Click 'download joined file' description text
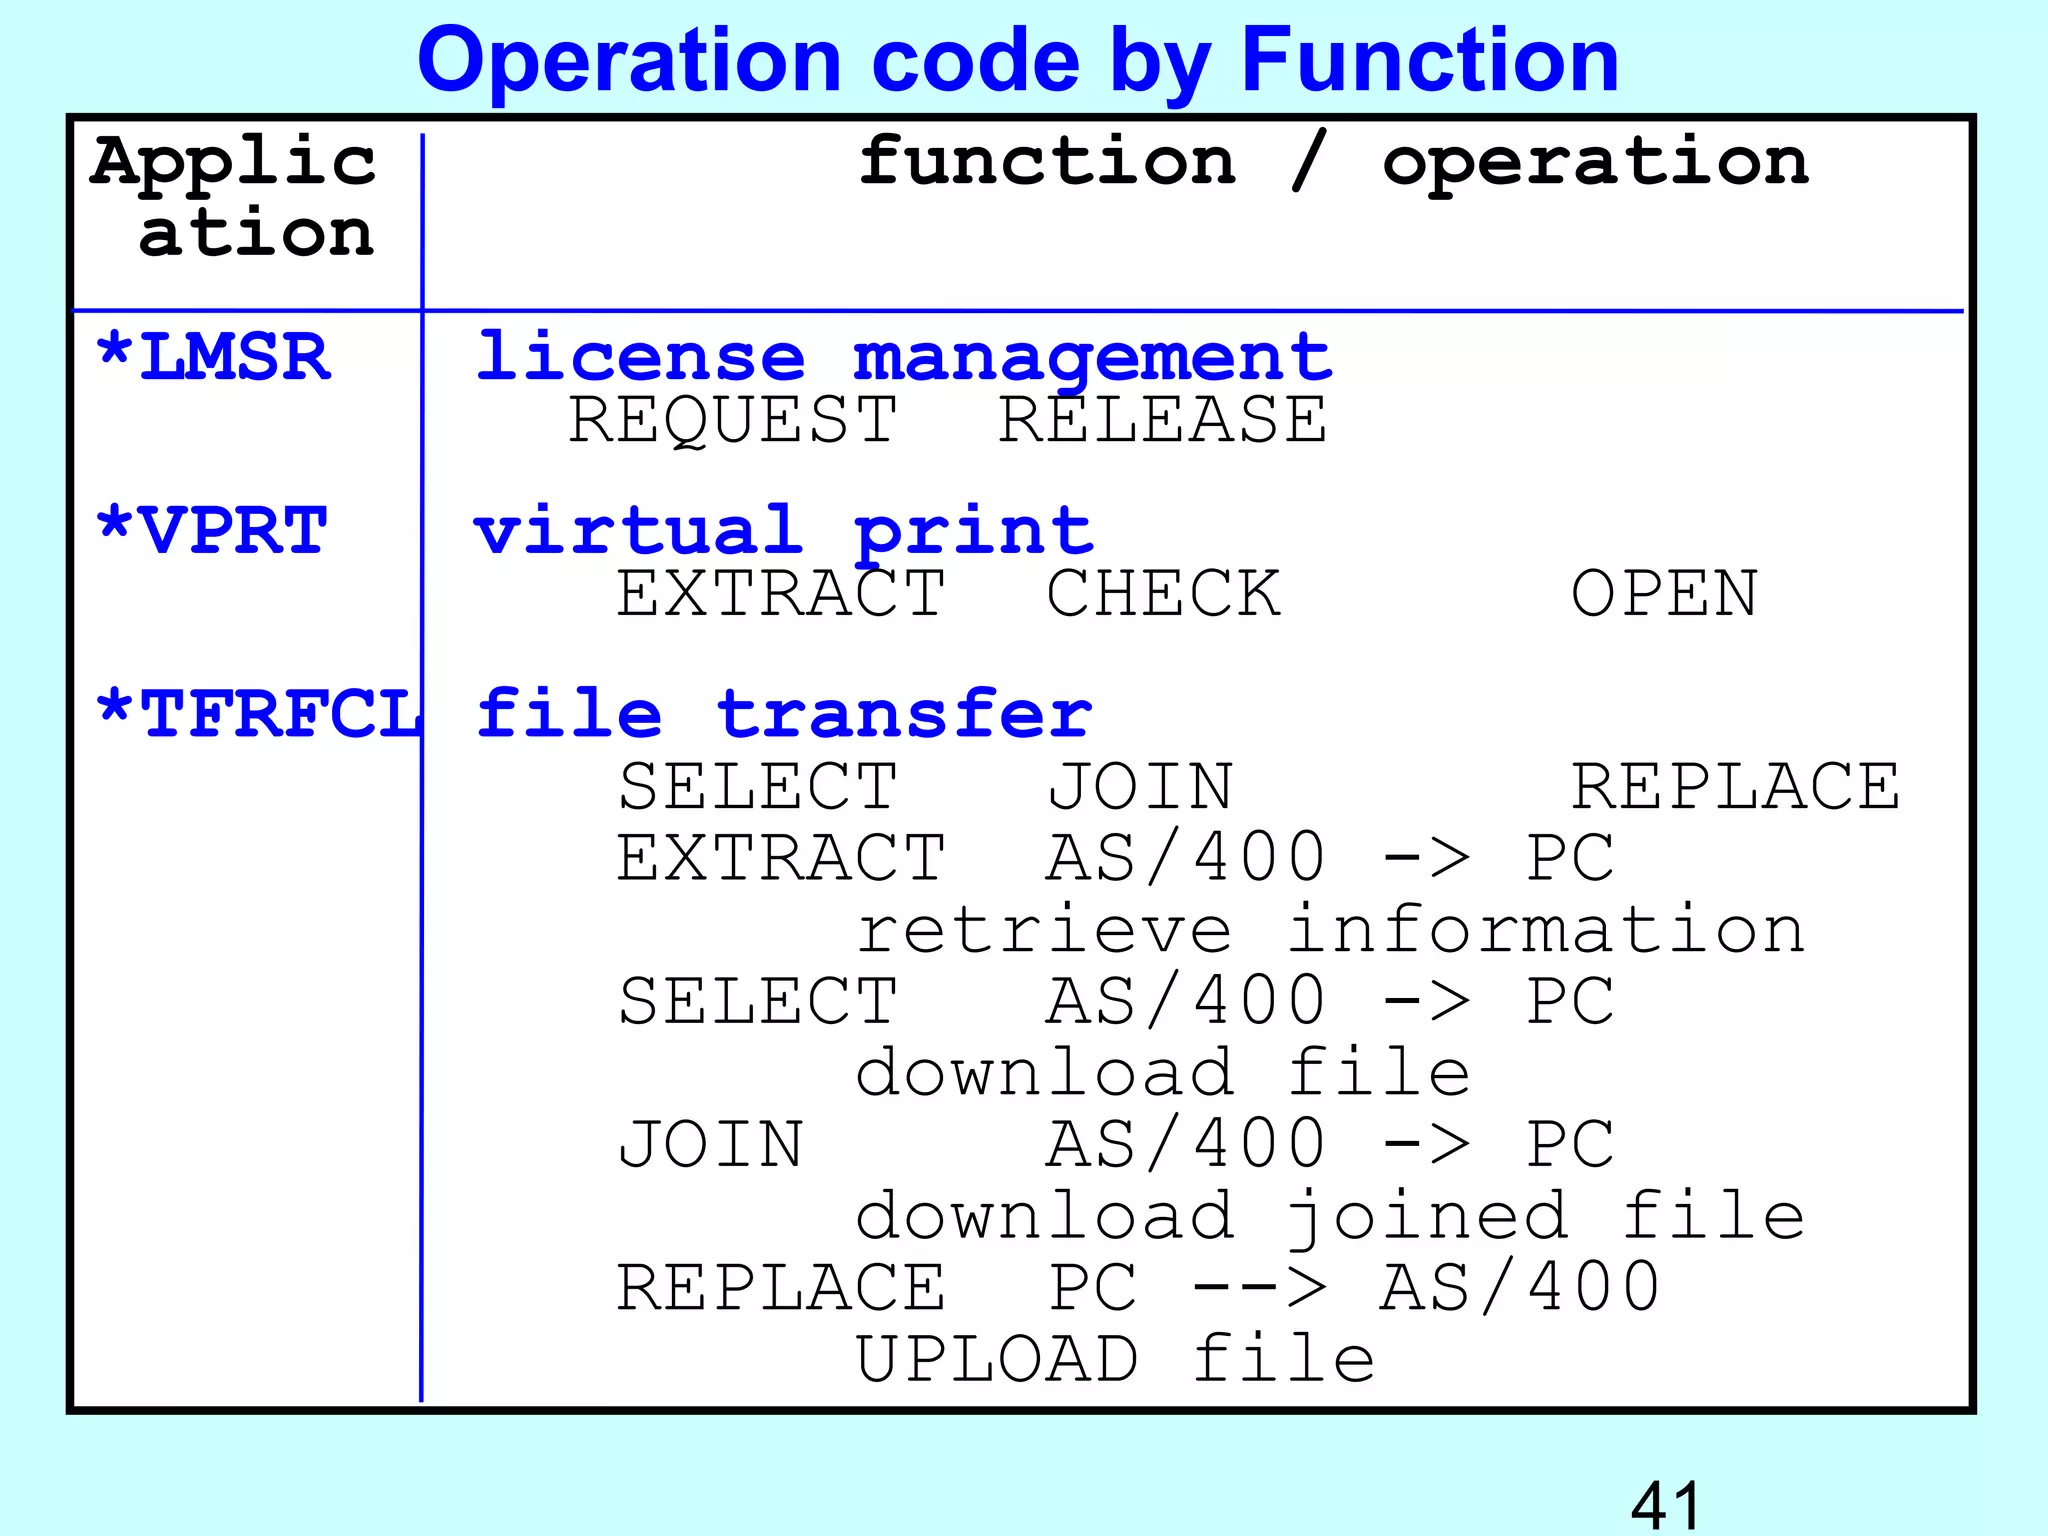Viewport: 2048px width, 1536px height. (1330, 1217)
